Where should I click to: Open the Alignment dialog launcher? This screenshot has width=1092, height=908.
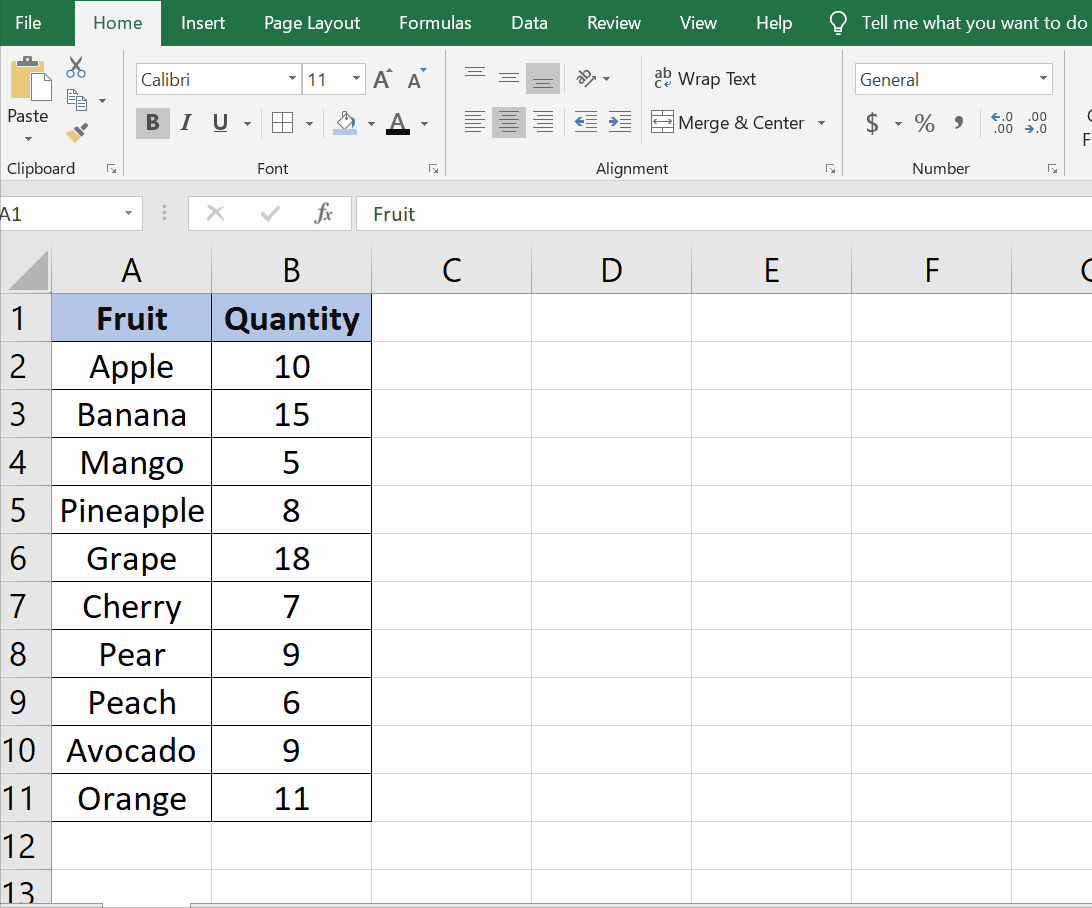pyautogui.click(x=830, y=169)
